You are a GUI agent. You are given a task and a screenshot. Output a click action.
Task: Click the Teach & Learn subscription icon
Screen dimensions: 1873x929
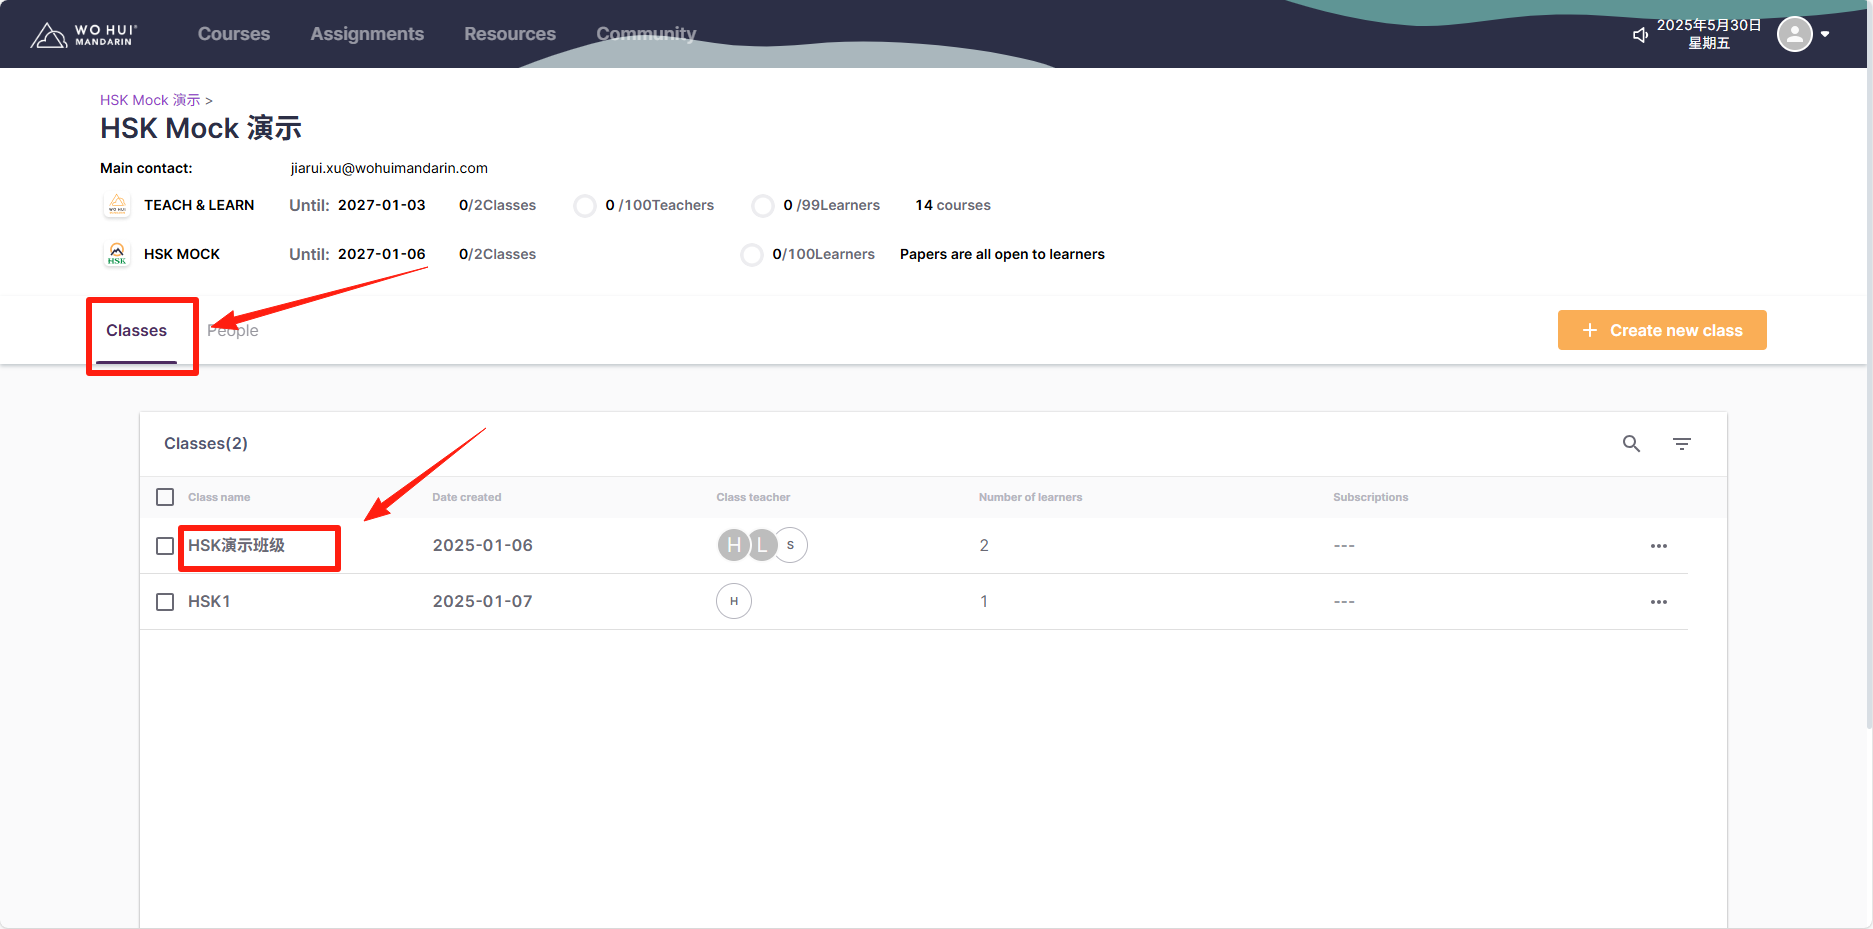117,205
